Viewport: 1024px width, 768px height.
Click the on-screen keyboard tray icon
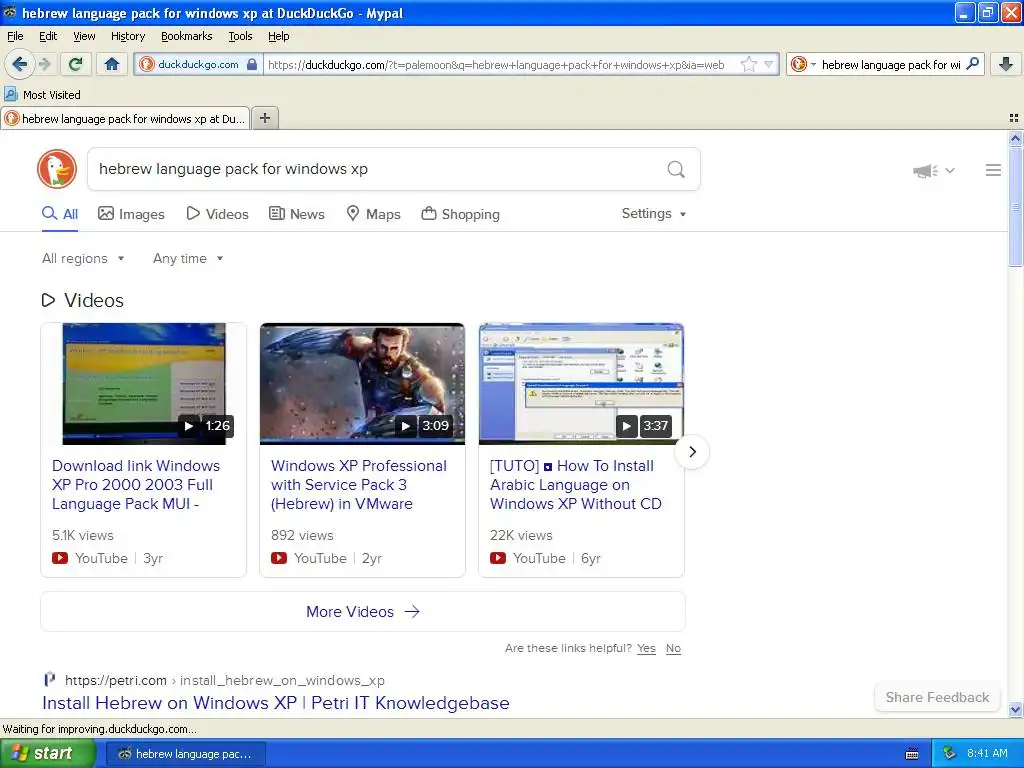912,754
